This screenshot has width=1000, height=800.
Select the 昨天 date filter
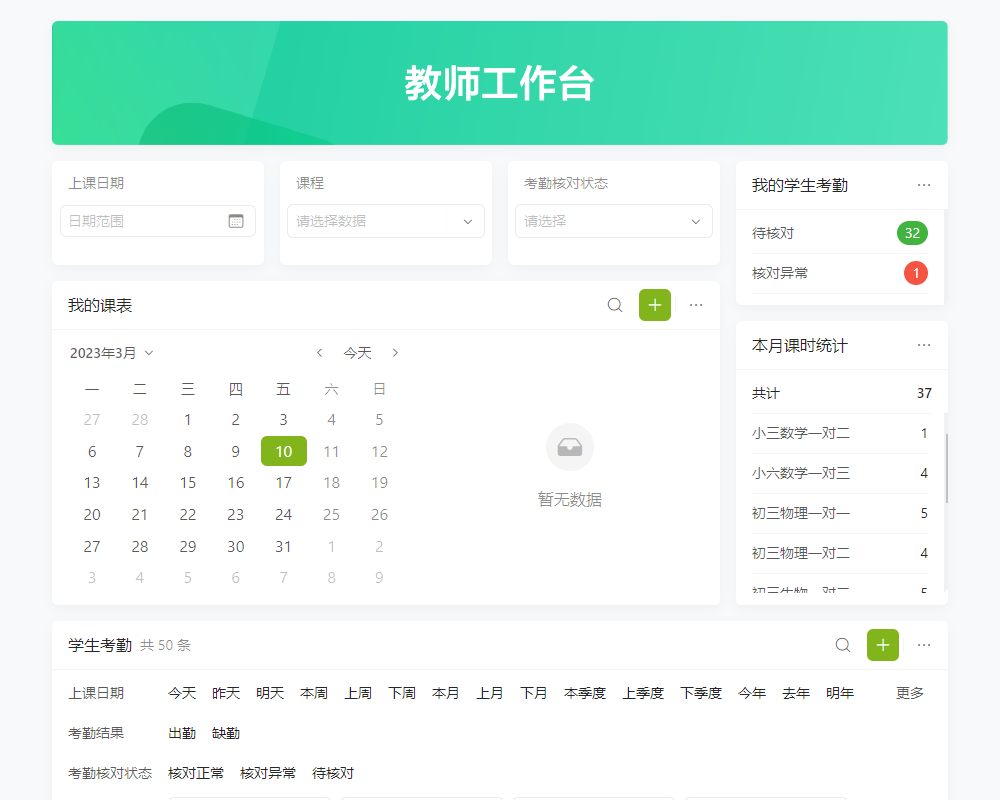pyautogui.click(x=225, y=692)
